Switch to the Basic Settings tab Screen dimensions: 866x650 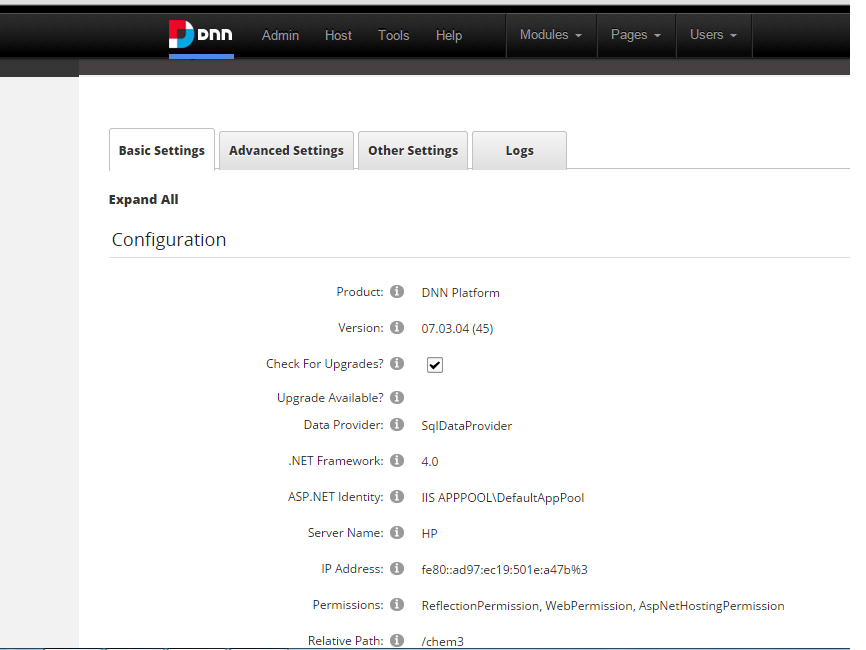click(x=162, y=150)
